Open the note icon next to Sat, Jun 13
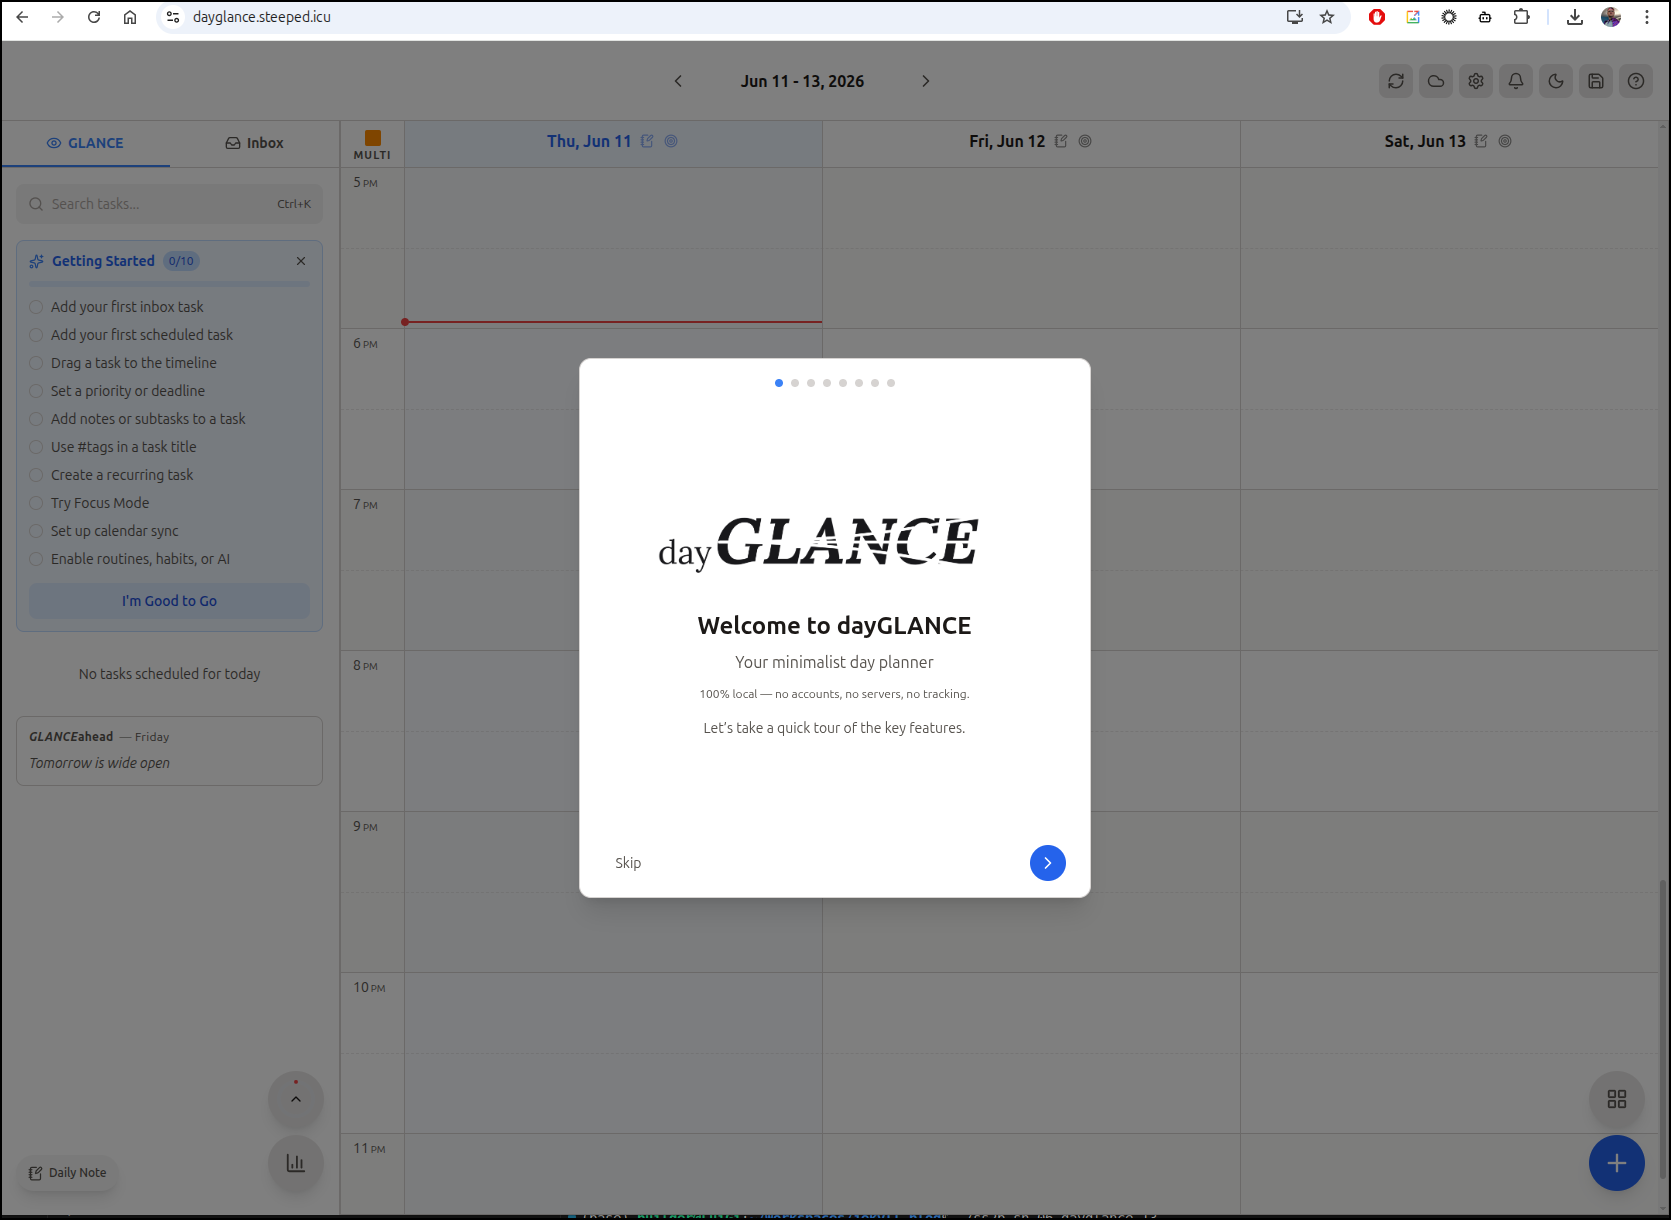Image resolution: width=1671 pixels, height=1220 pixels. (1481, 141)
